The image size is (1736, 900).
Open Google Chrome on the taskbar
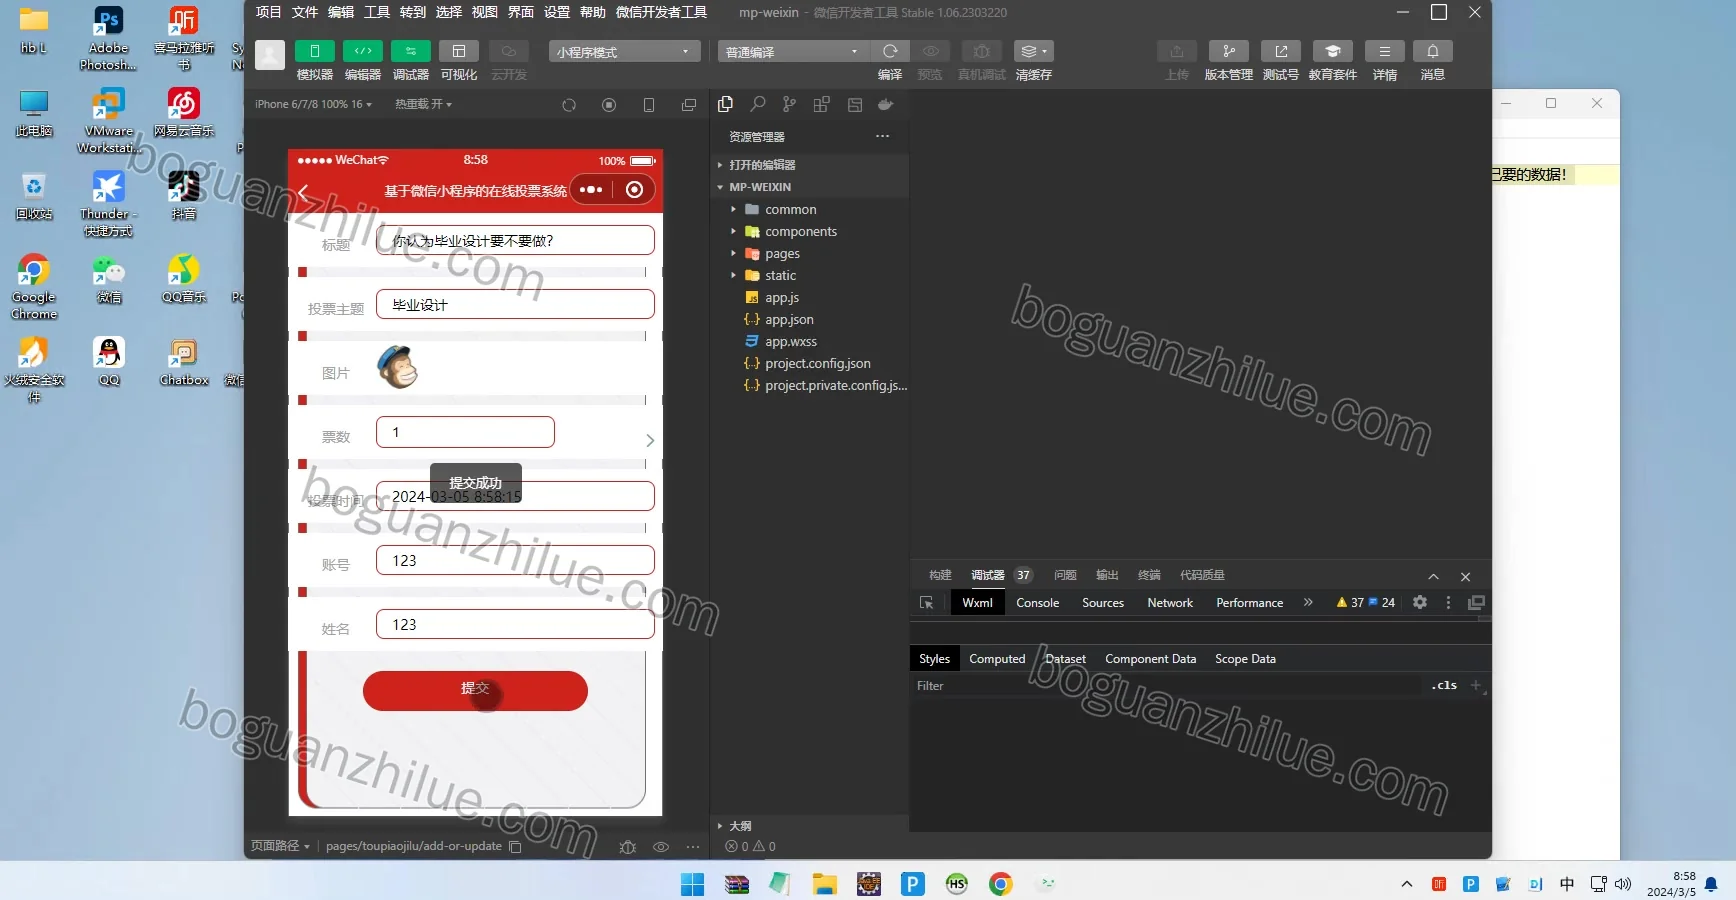click(1000, 884)
